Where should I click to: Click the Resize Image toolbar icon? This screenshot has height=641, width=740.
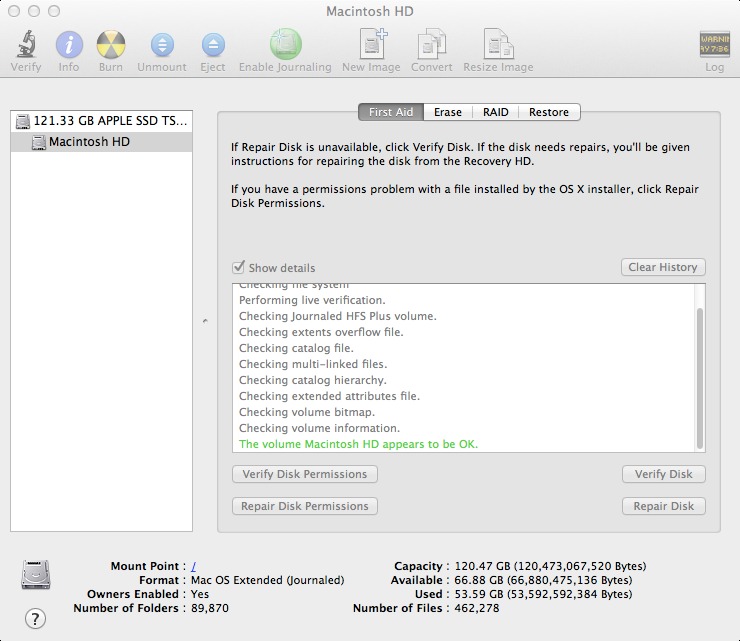click(x=499, y=44)
